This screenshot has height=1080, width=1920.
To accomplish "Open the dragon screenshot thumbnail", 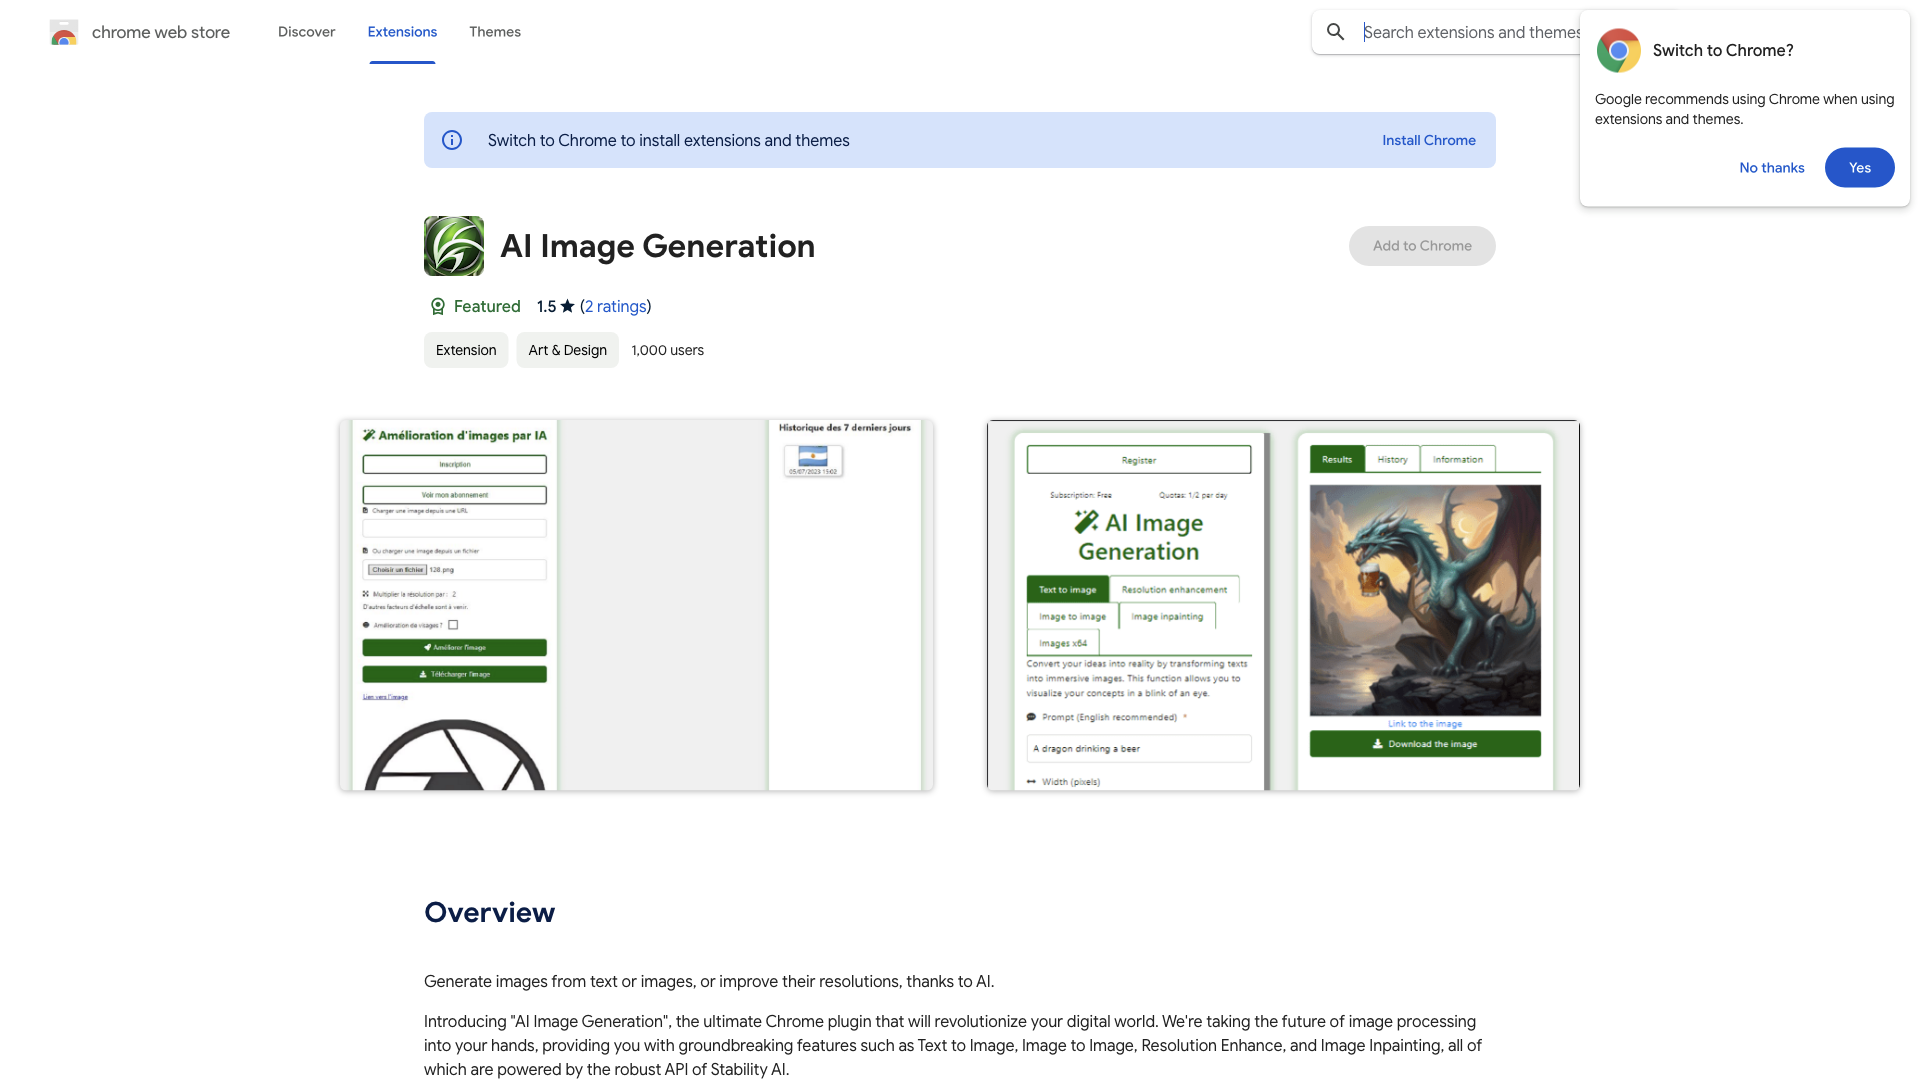I will [1283, 605].
